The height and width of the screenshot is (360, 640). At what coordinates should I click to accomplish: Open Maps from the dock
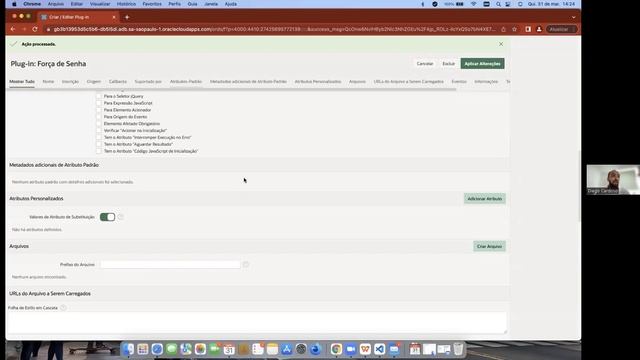[x=186, y=349]
